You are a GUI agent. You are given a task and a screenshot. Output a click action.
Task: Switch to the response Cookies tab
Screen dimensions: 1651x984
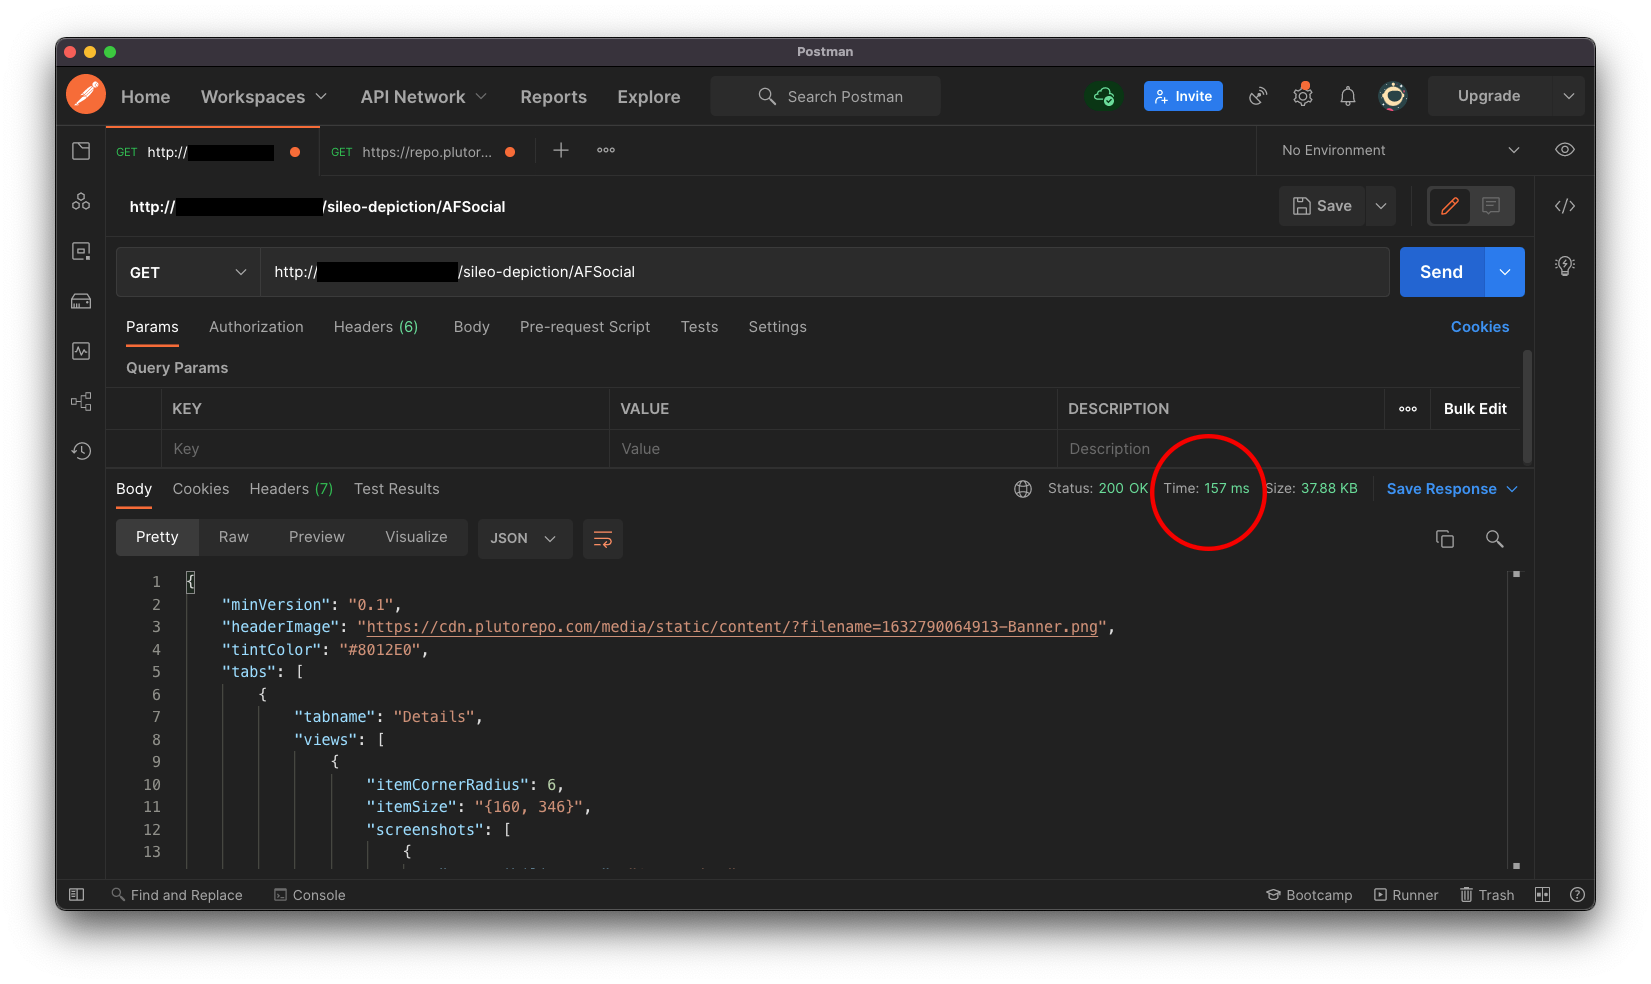(201, 489)
